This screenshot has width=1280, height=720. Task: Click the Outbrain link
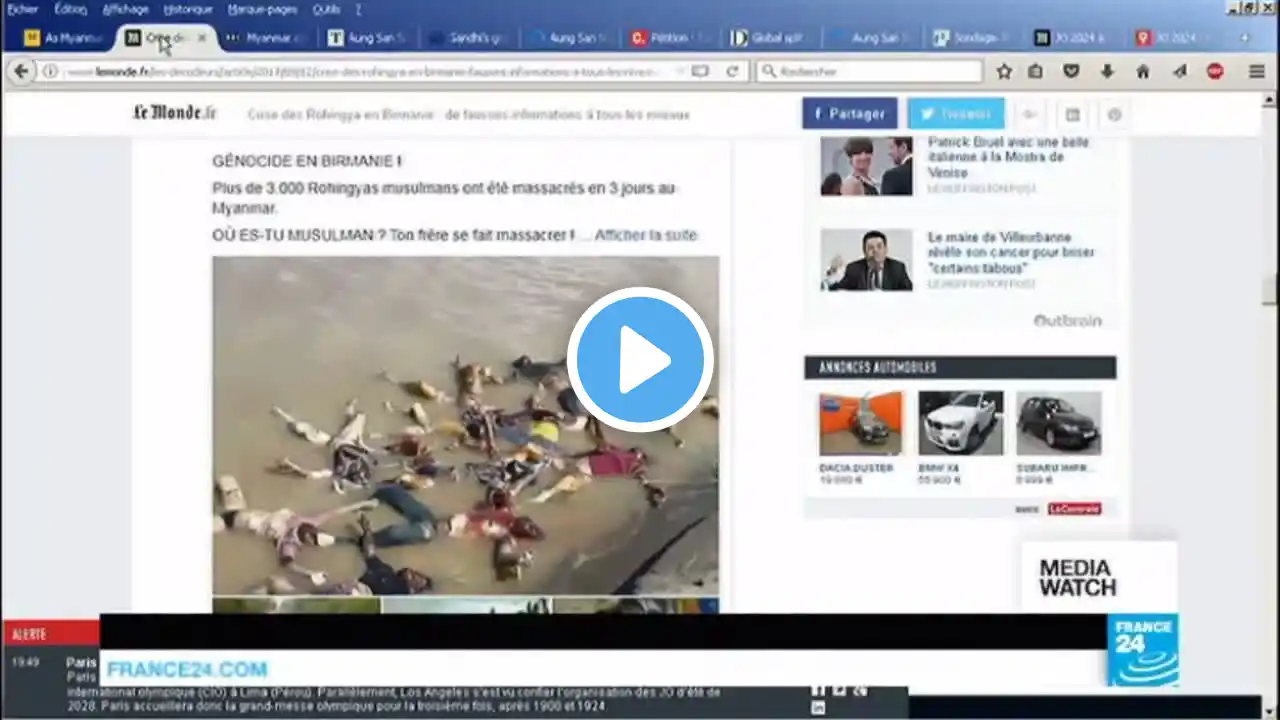(x=1067, y=320)
